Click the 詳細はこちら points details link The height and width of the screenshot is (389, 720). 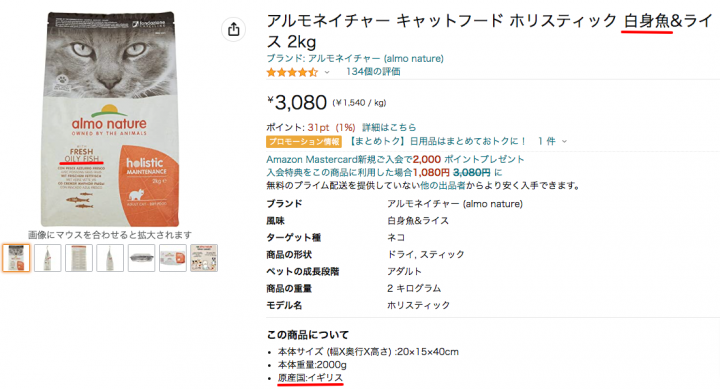click(389, 127)
